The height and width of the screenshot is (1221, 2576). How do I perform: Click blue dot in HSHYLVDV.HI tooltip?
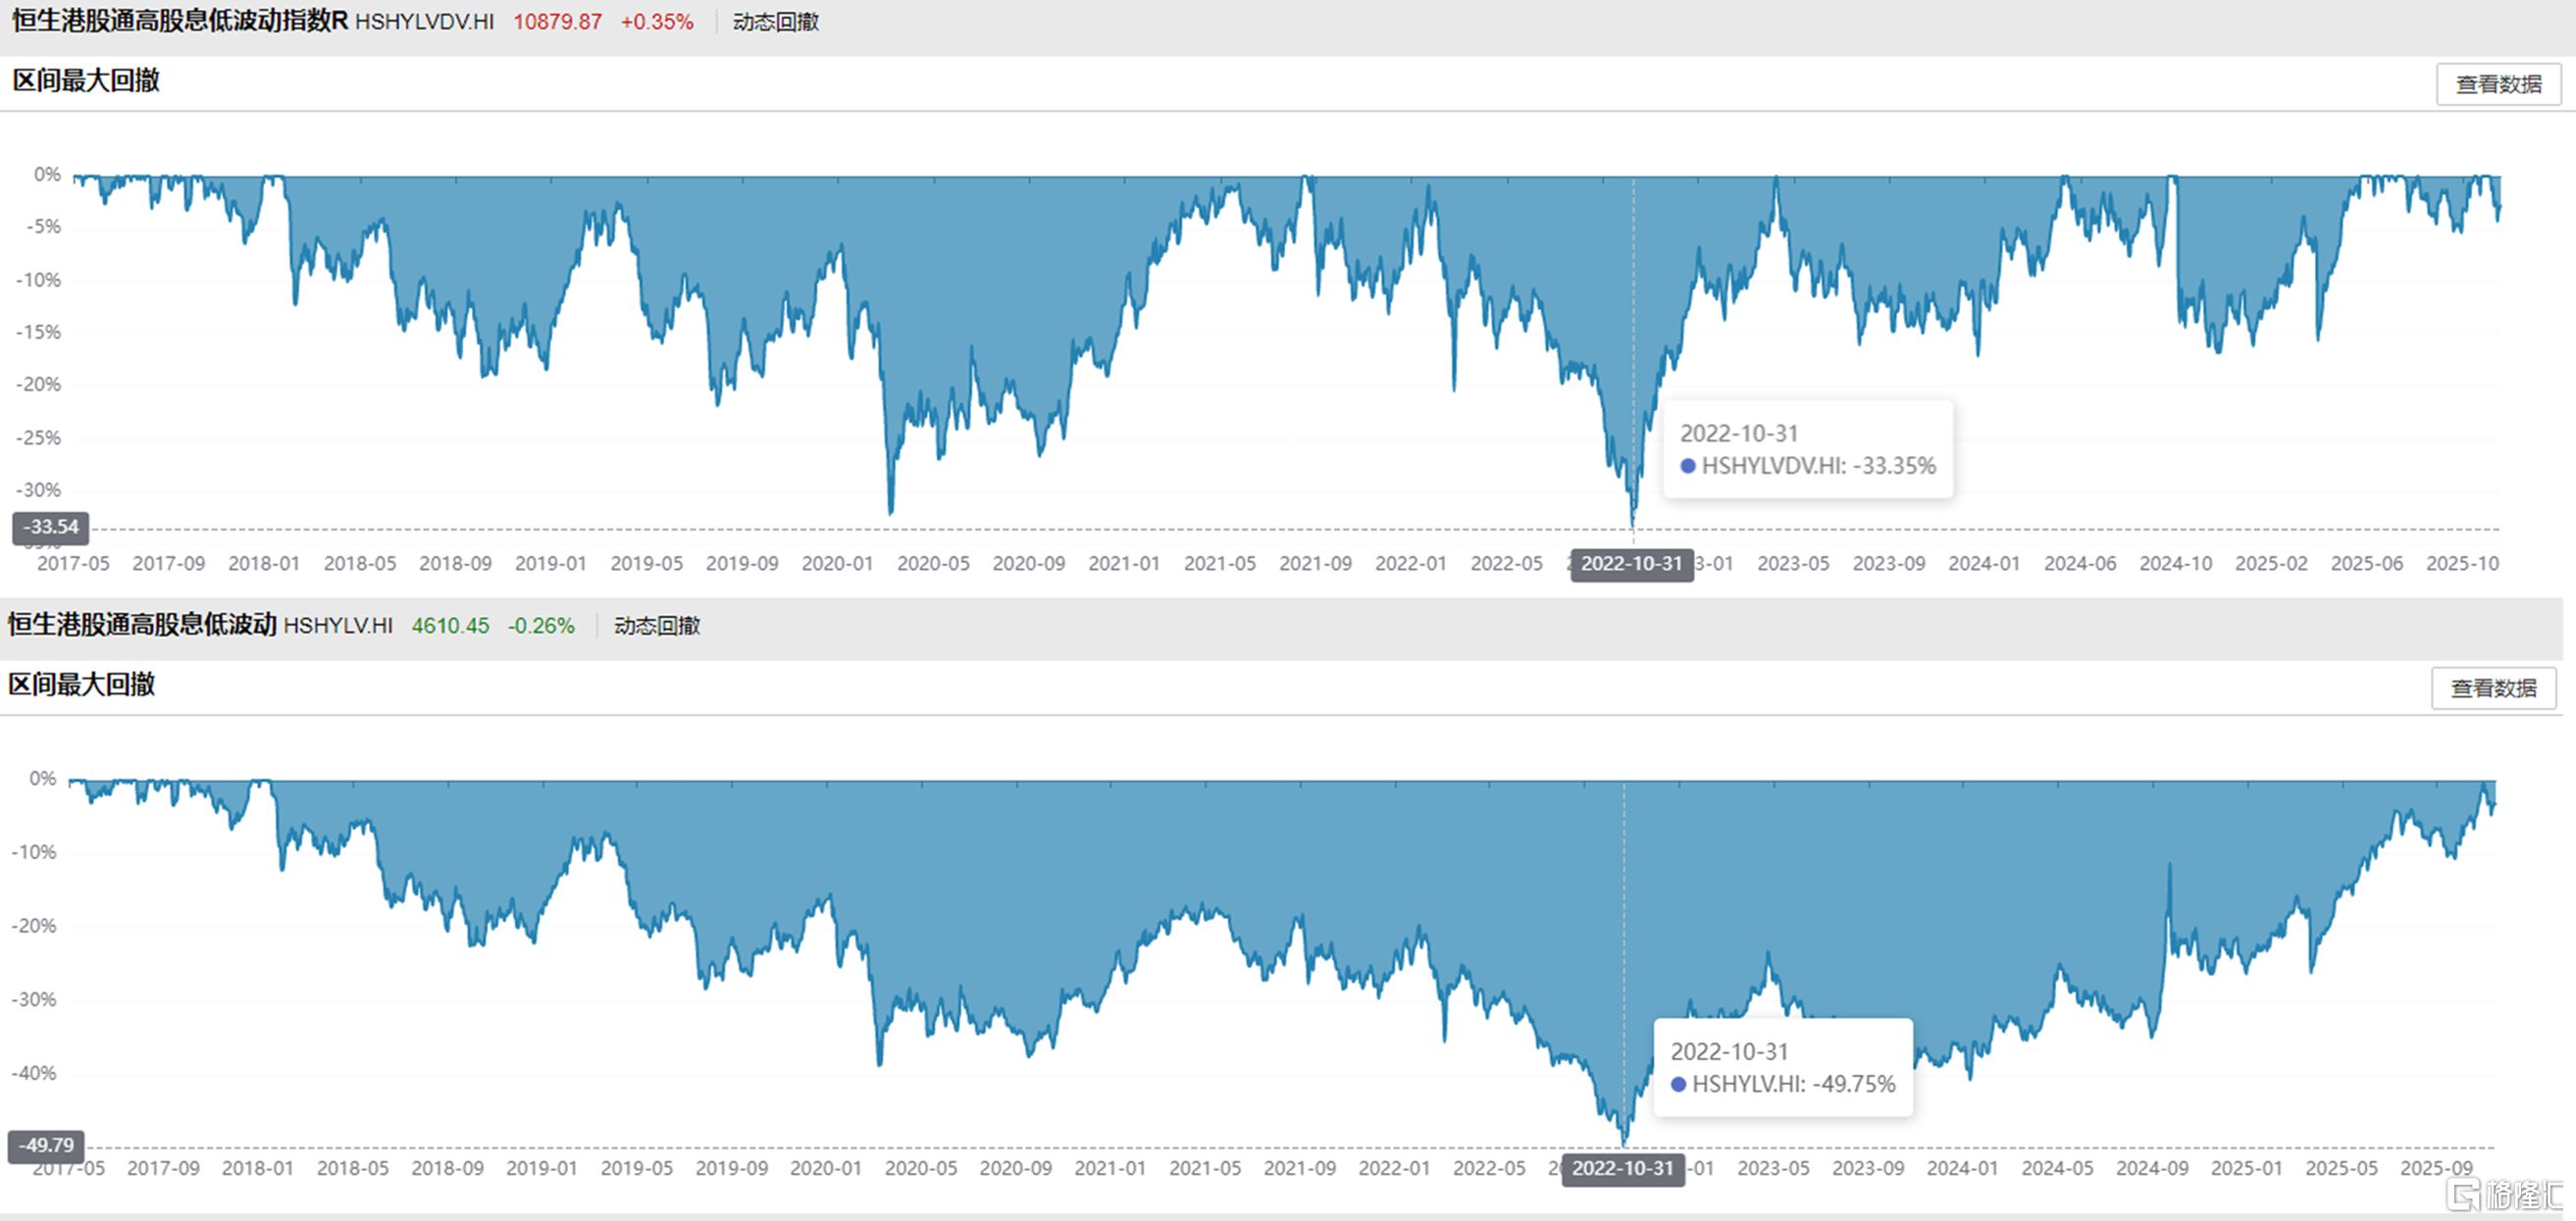tap(1687, 466)
